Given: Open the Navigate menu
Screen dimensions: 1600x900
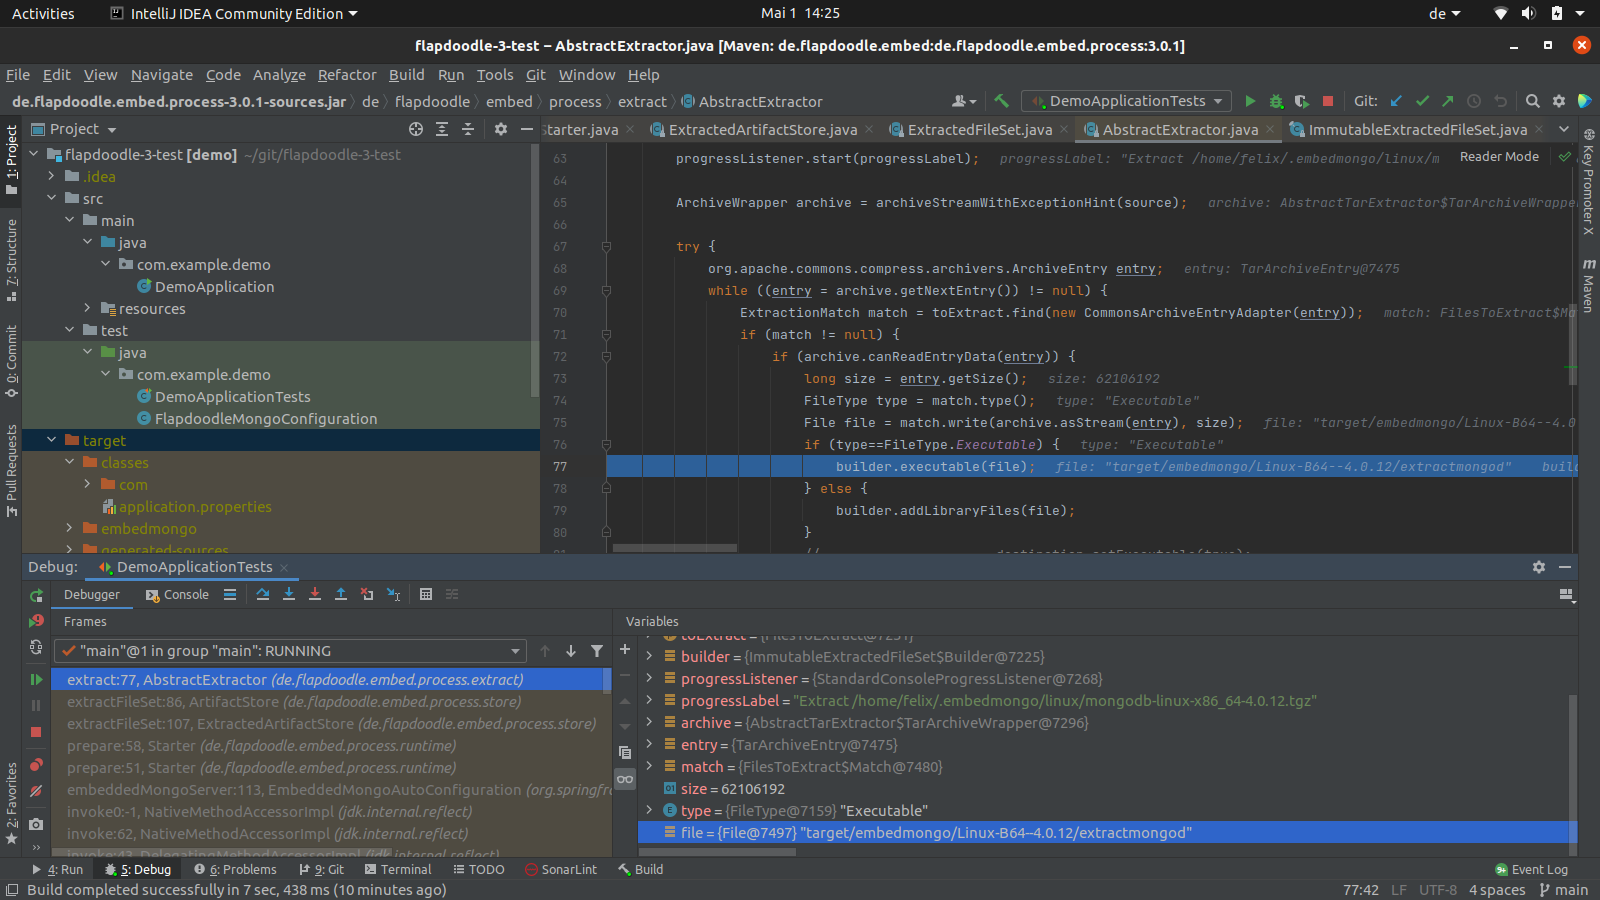Looking at the screenshot, I should point(162,75).
